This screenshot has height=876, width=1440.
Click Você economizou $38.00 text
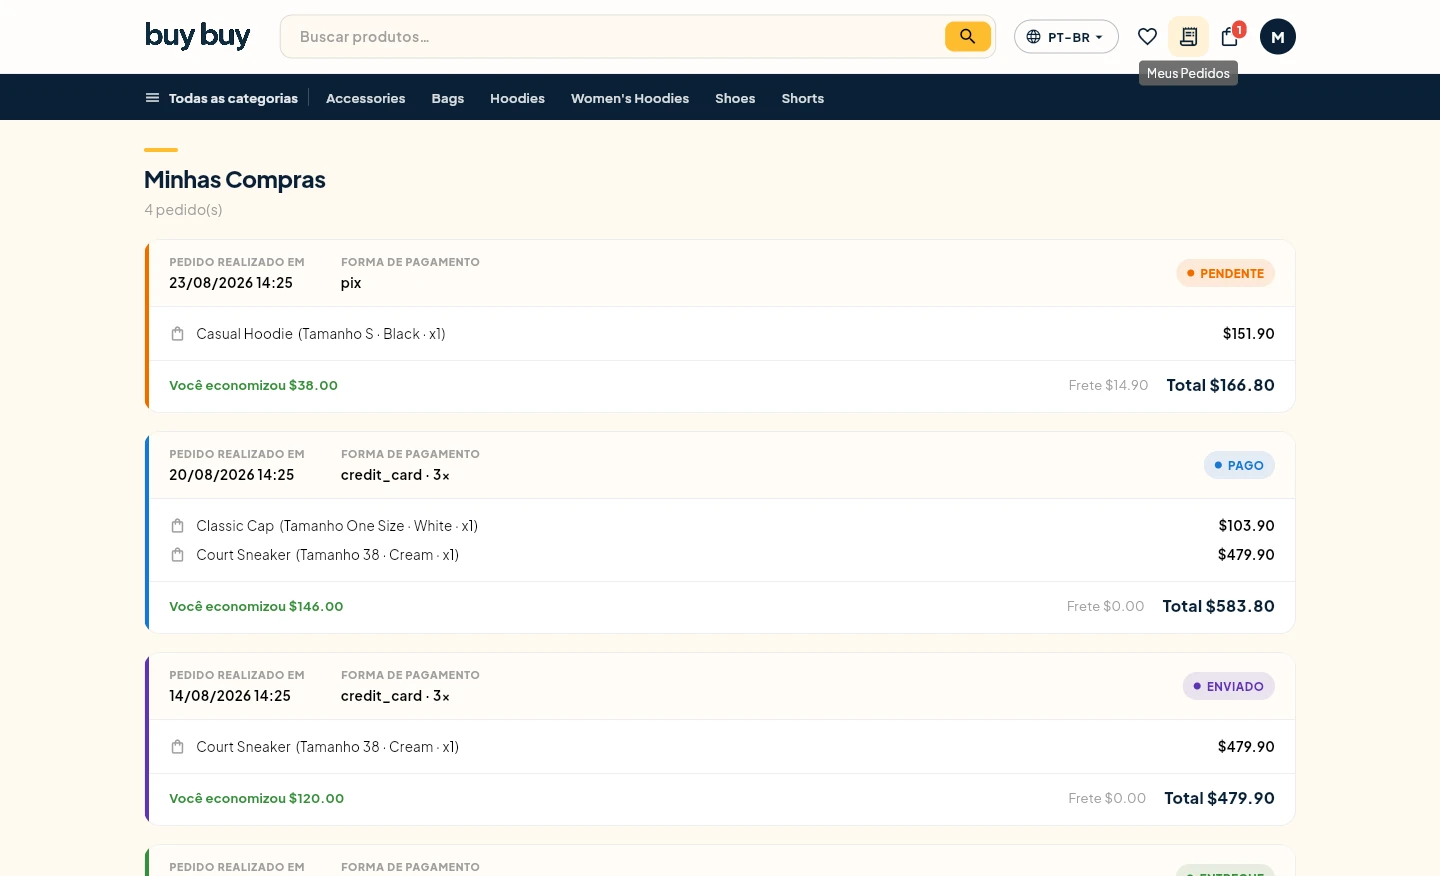pos(253,385)
